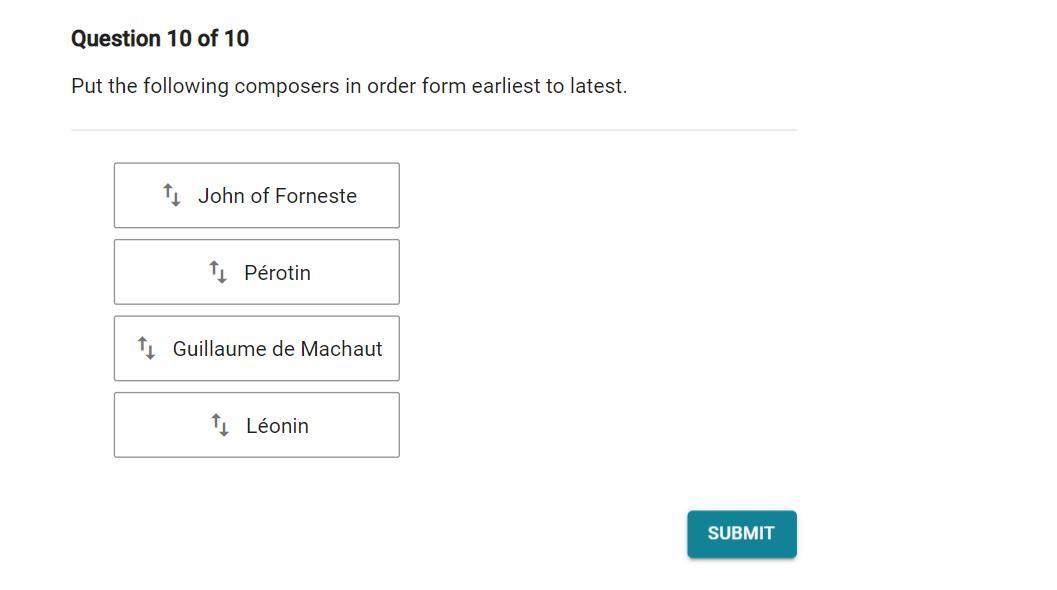
Task: Click the horizontal divider below the question
Action: coord(433,130)
